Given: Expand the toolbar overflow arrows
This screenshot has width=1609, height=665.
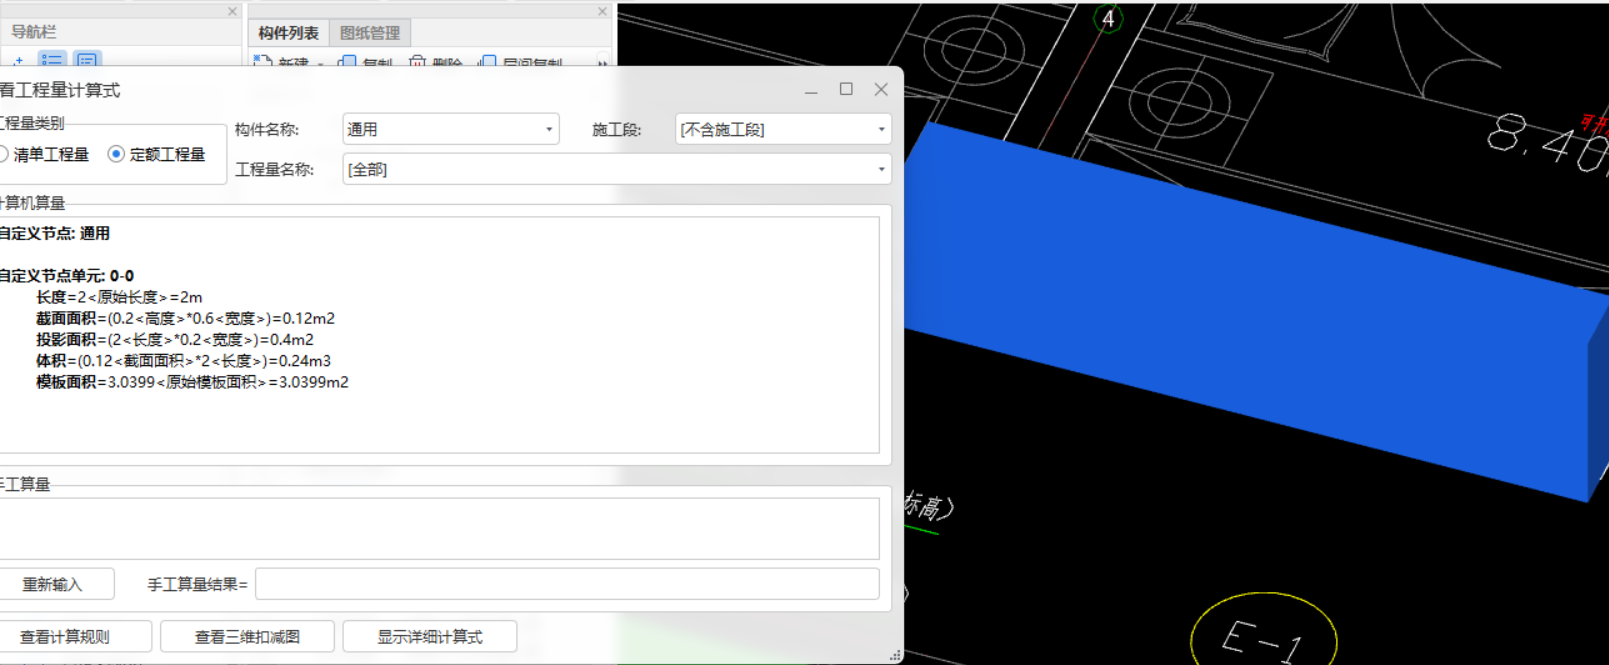Looking at the screenshot, I should tap(603, 63).
